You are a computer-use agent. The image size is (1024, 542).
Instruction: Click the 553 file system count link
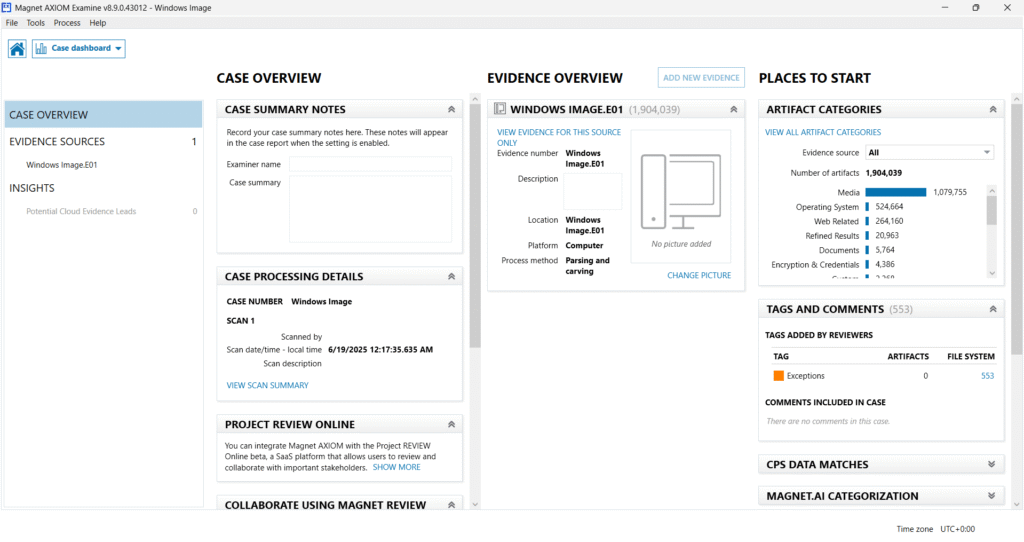pos(987,376)
